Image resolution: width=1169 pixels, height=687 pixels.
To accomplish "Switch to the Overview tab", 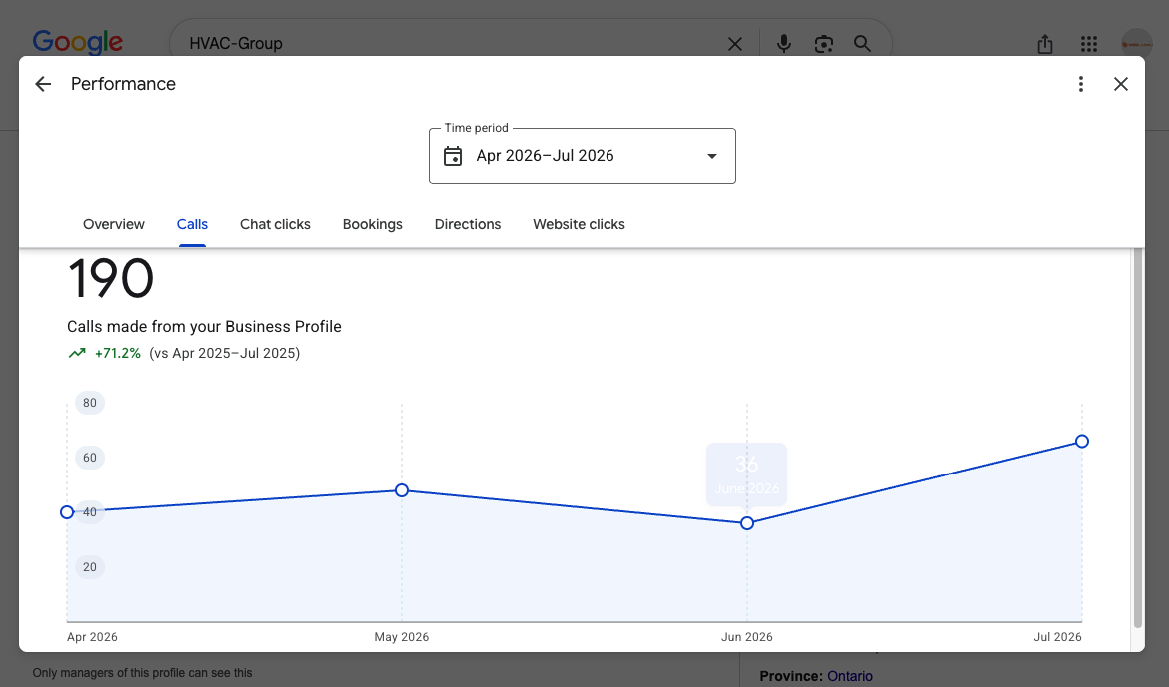I will pyautogui.click(x=114, y=225).
